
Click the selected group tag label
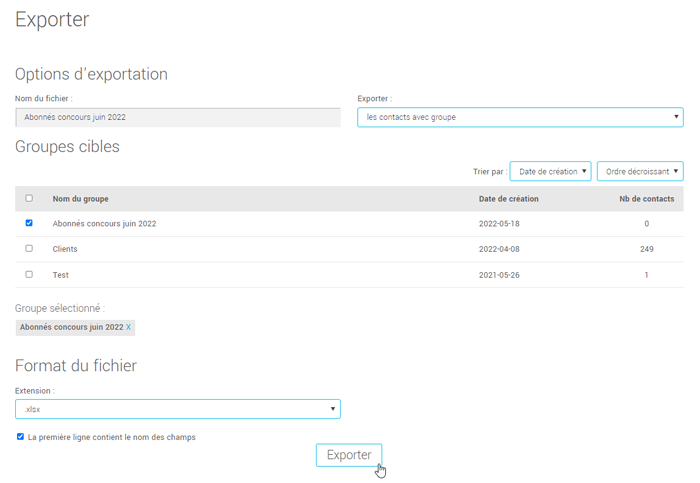click(x=71, y=327)
